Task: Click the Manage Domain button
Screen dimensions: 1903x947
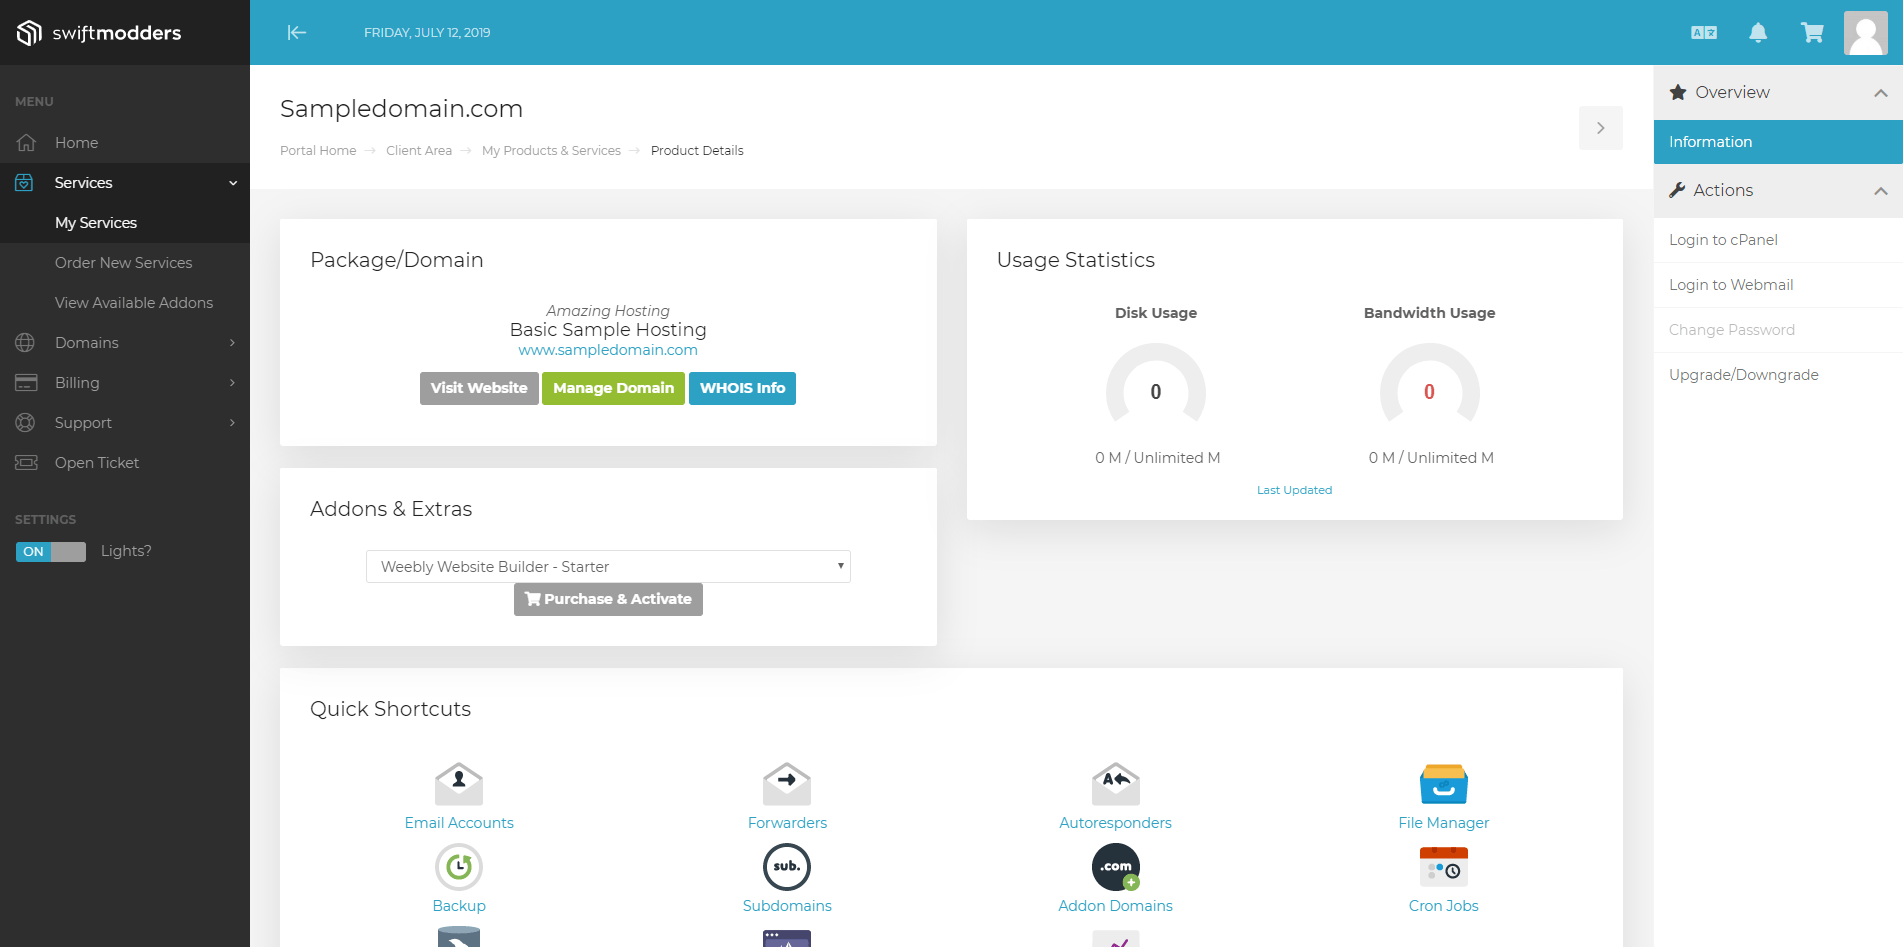Action: pyautogui.click(x=613, y=388)
